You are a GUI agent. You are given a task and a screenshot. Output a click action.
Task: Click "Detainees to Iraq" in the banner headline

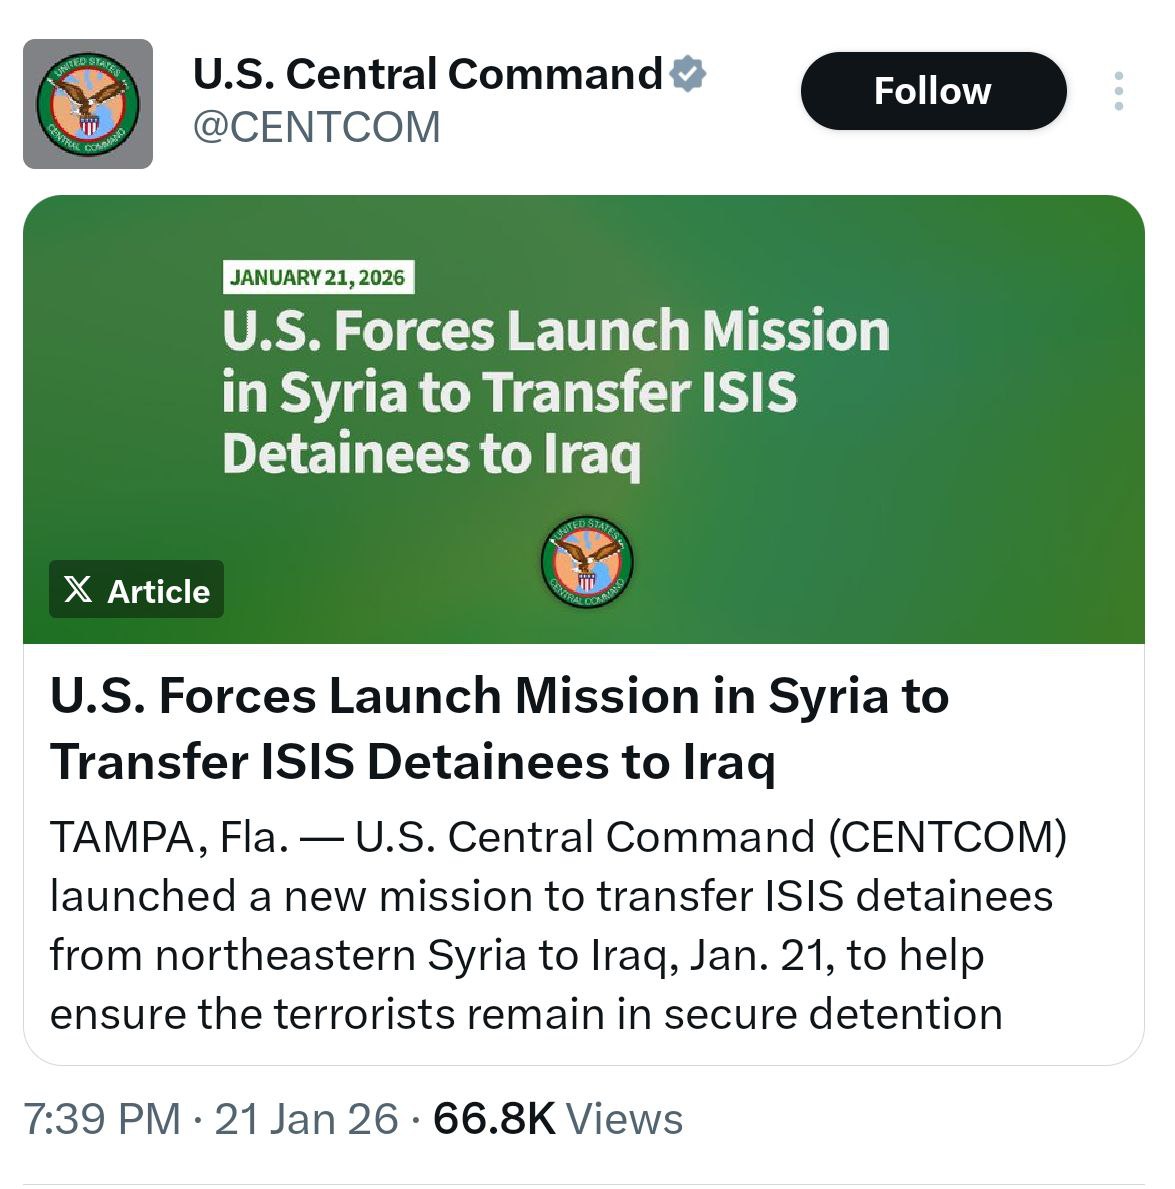click(431, 453)
